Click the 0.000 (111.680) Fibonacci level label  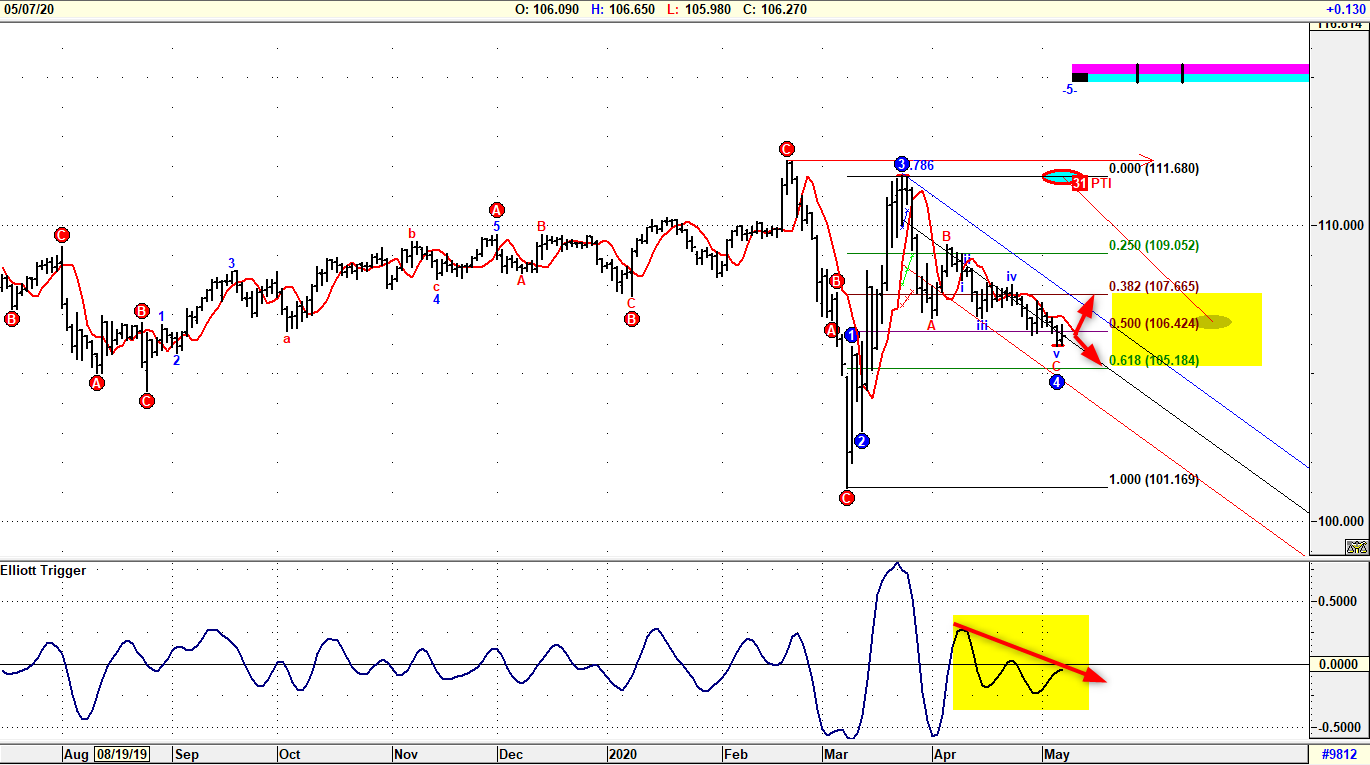point(1154,169)
